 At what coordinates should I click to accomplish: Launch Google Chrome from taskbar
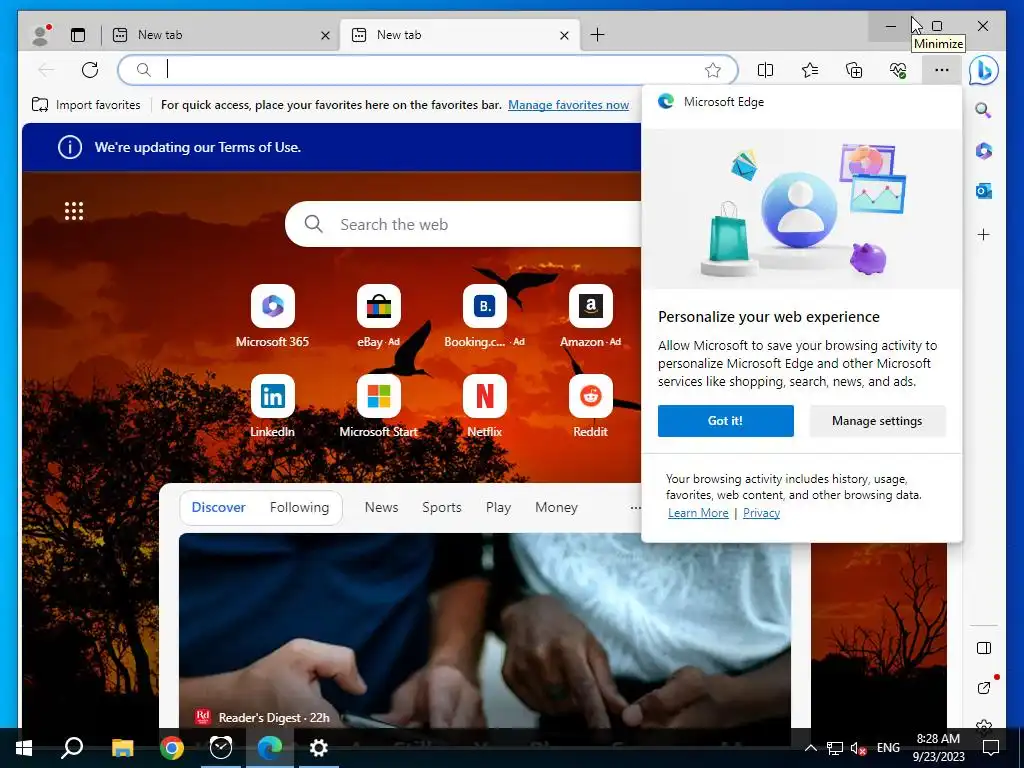click(172, 748)
